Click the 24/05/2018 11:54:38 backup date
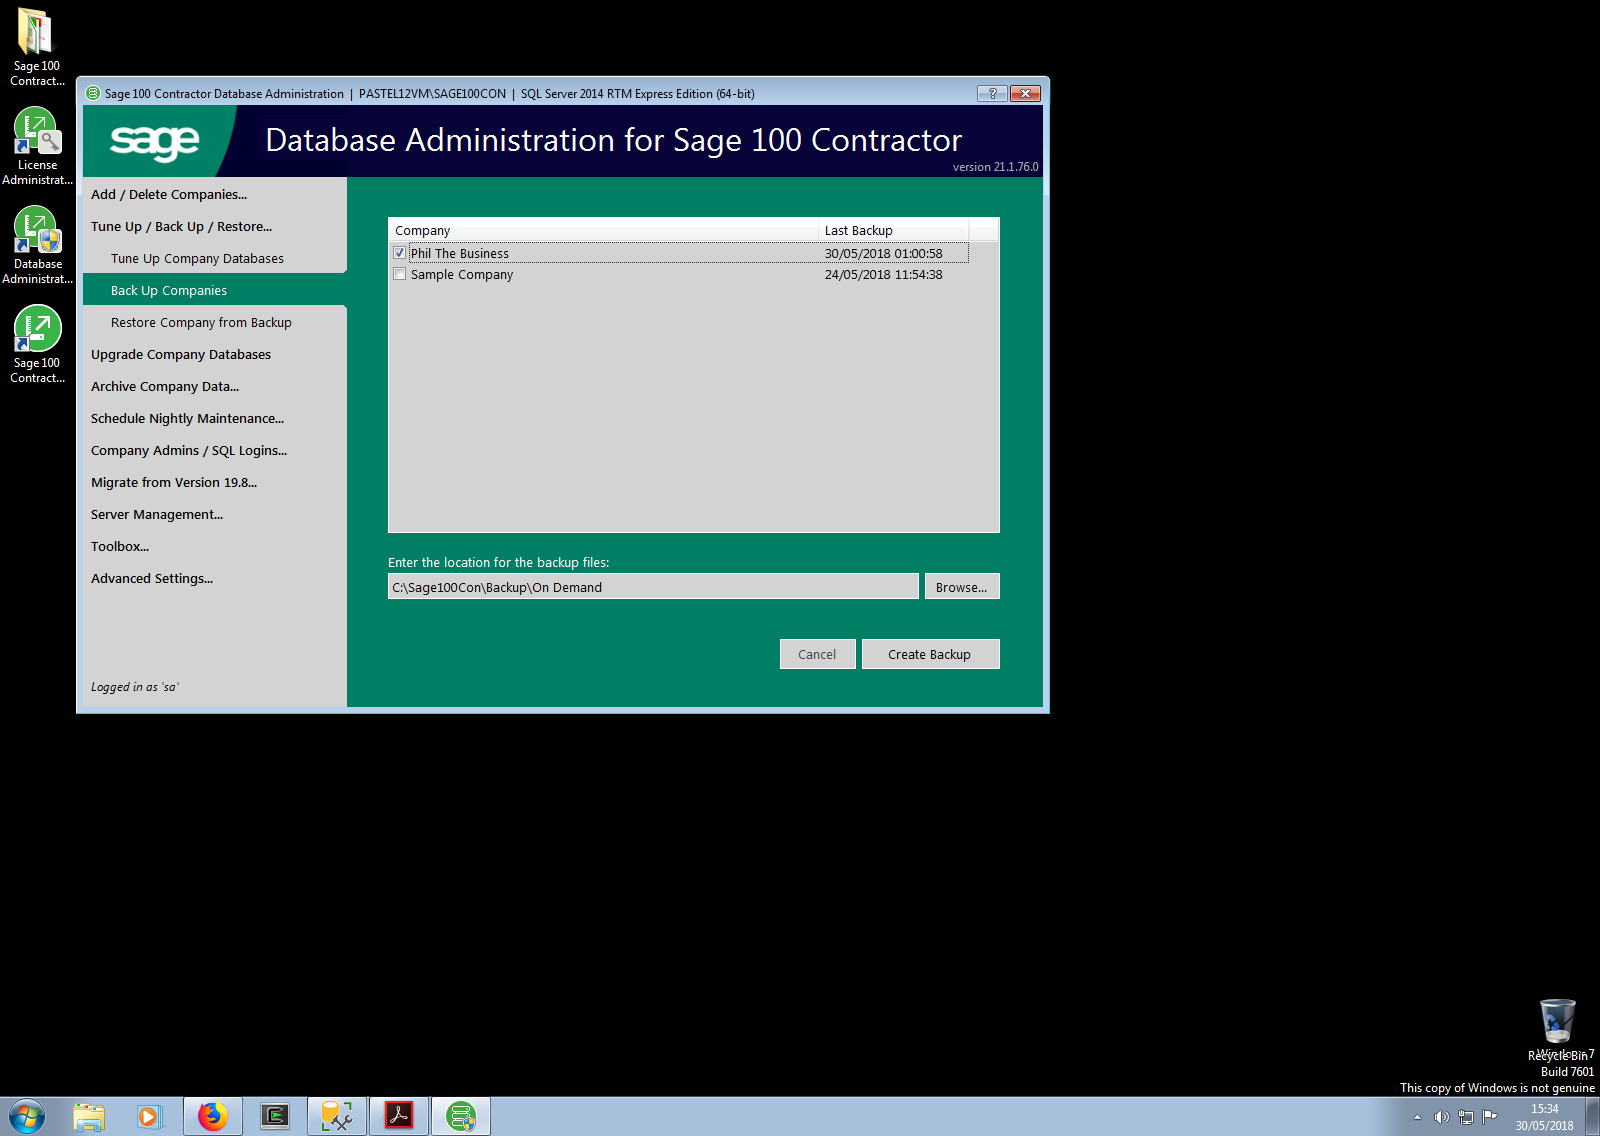Viewport: 1600px width, 1136px height. click(x=883, y=274)
